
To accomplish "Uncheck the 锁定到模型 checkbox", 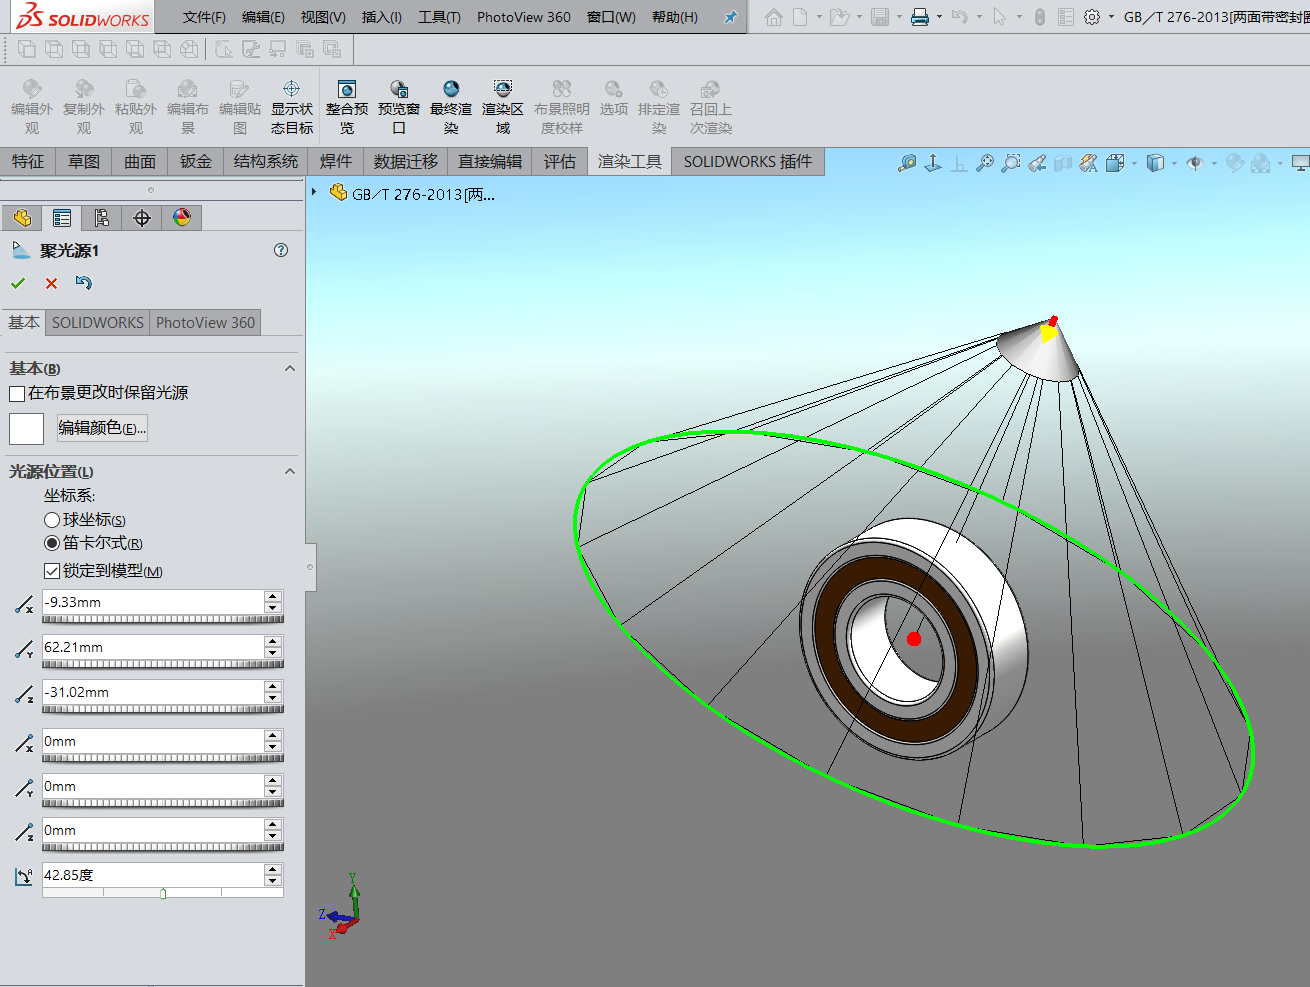I will pyautogui.click(x=52, y=570).
